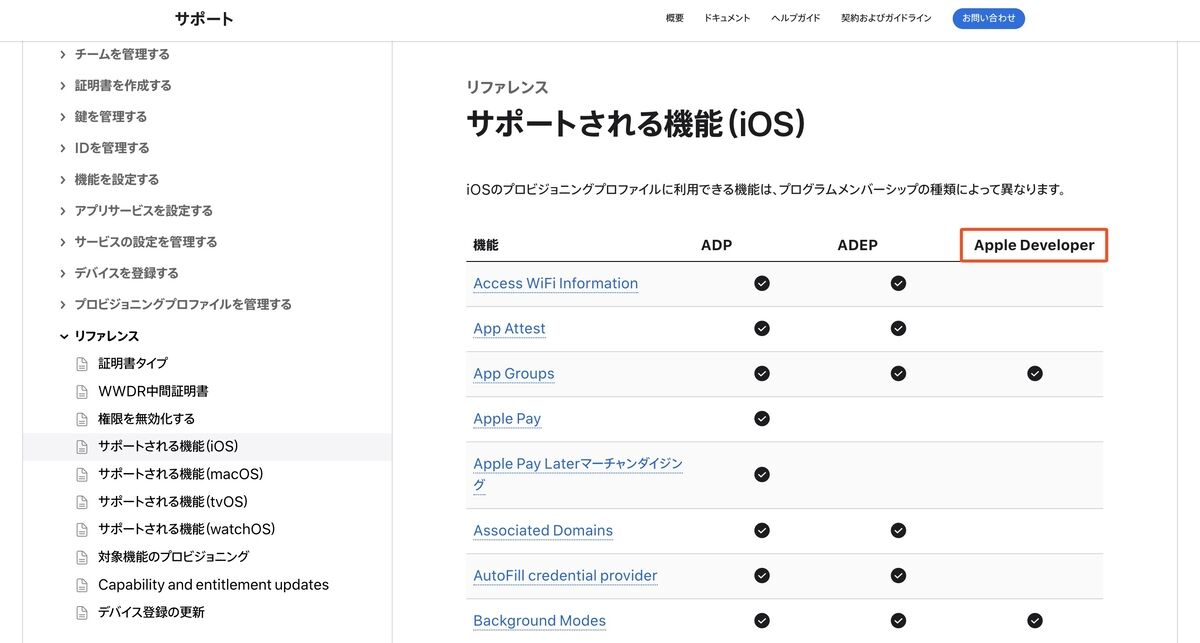Click ADEP checkmark in Associated Domains row
1200x643 pixels.
tap(898, 530)
